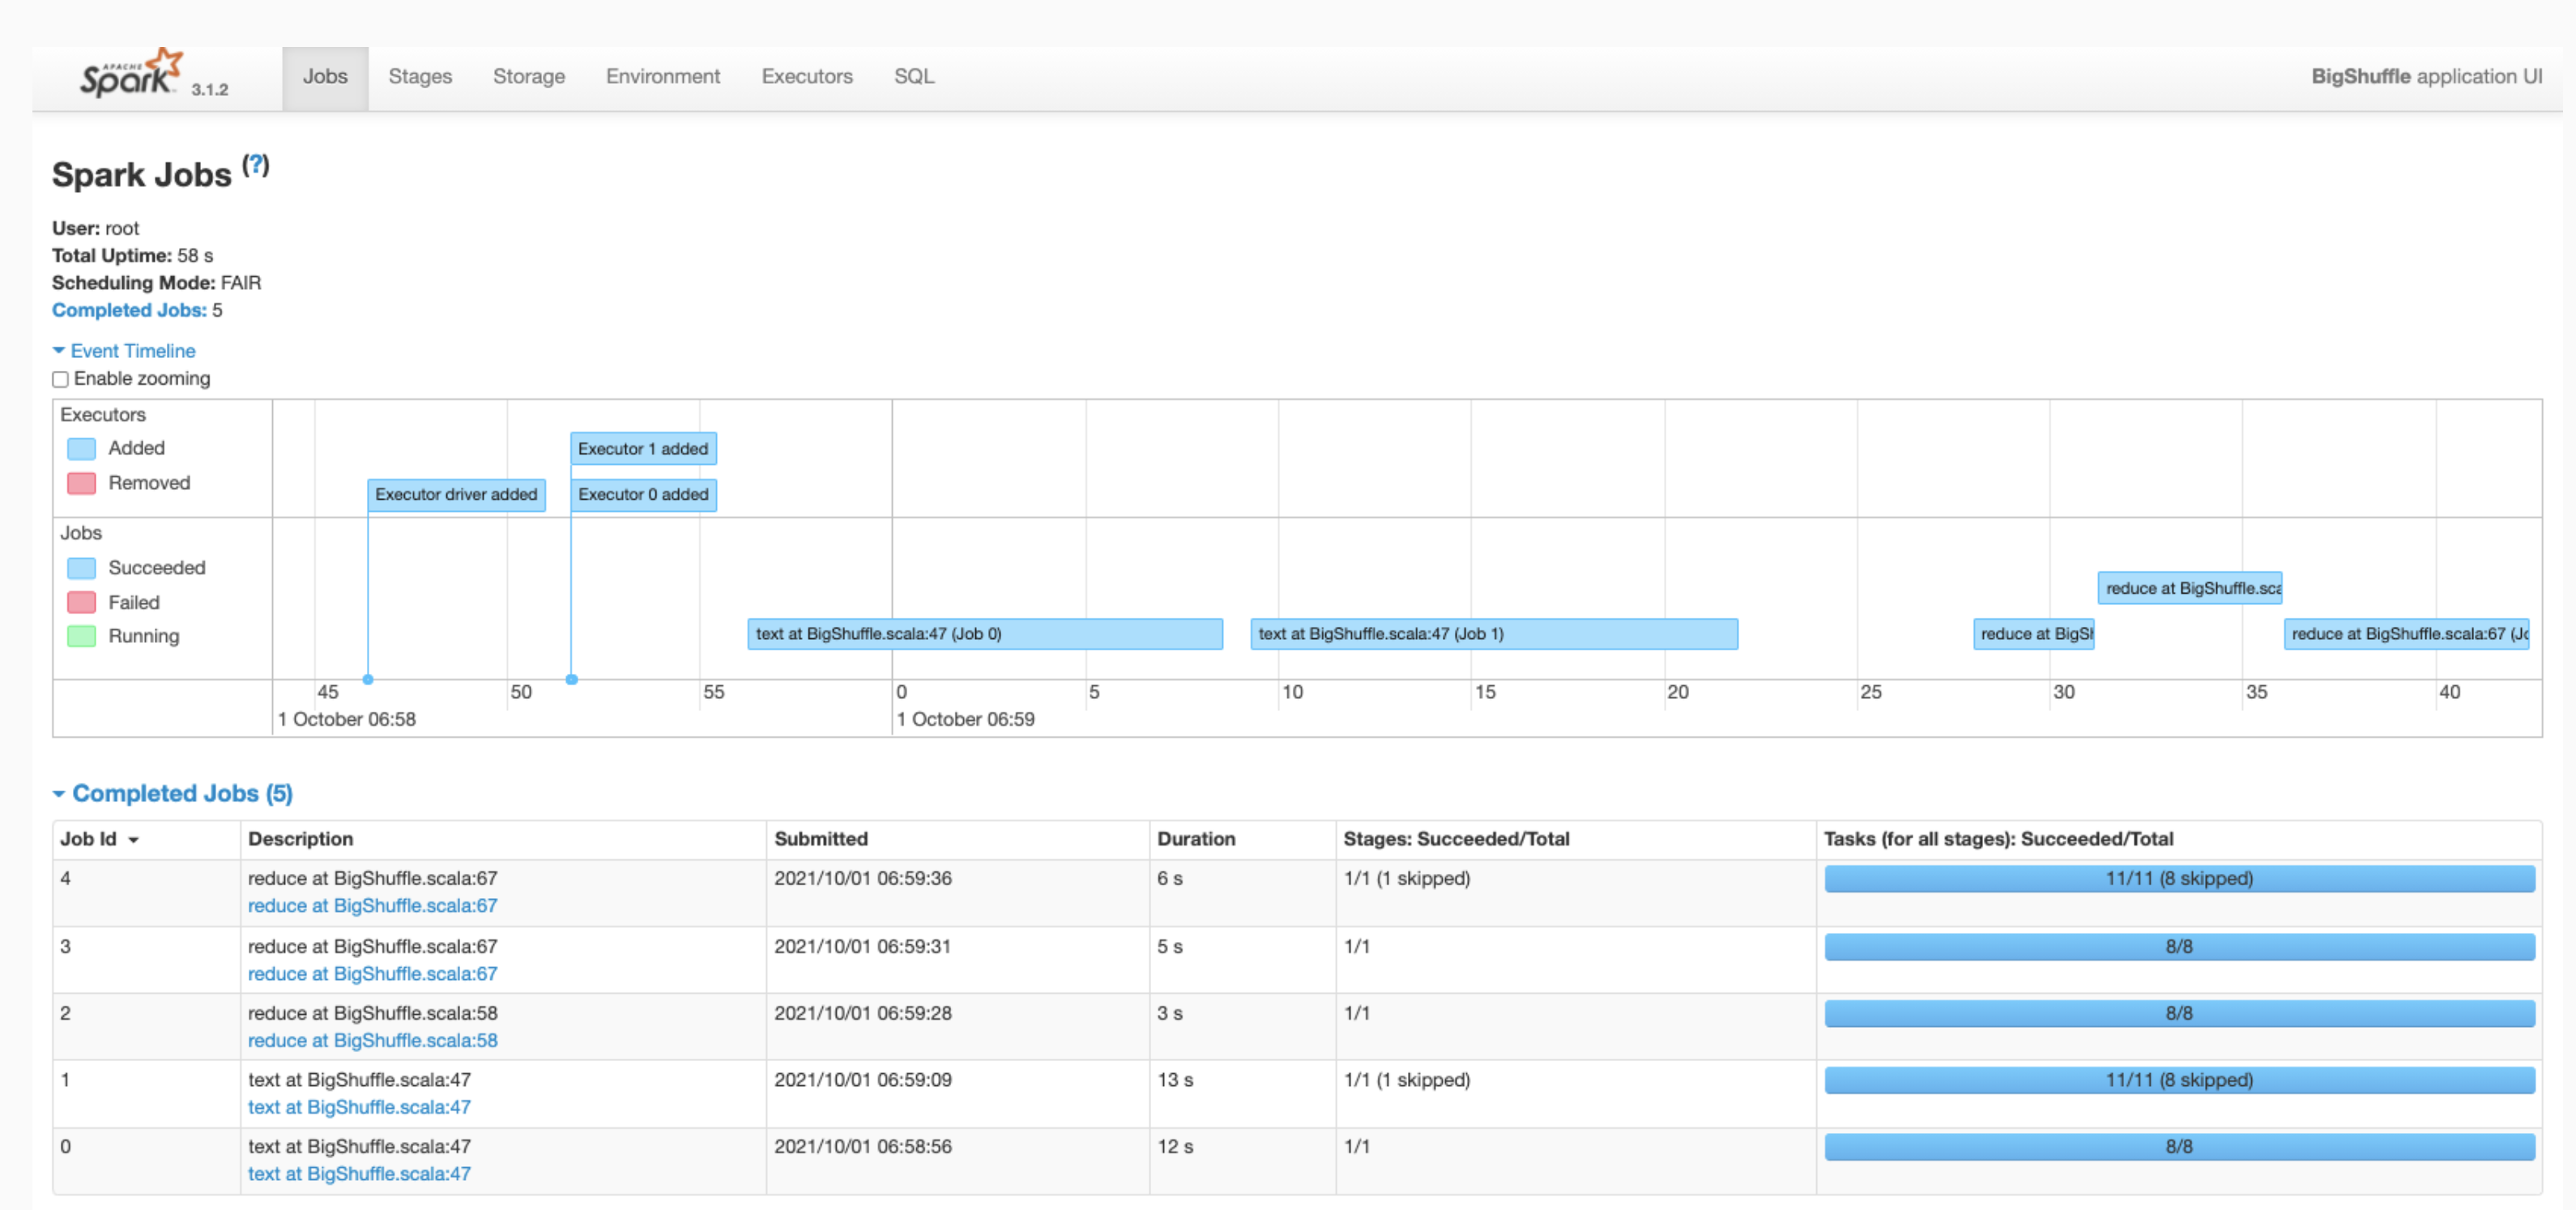Open the SQL tab
This screenshot has height=1210, width=2576.
(913, 77)
